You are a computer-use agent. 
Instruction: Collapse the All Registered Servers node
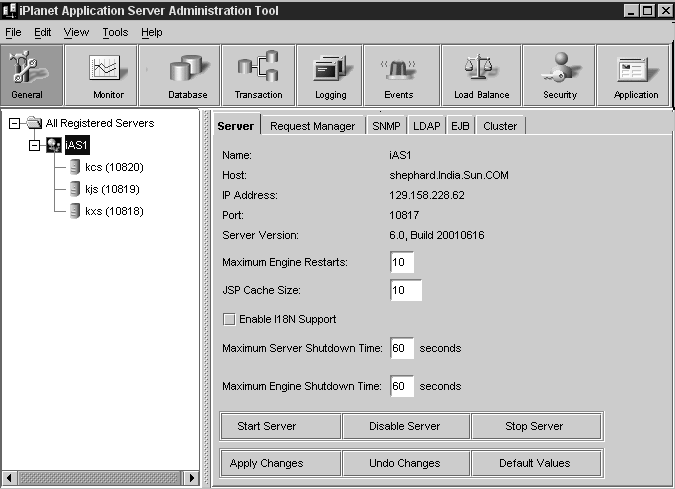(14, 124)
